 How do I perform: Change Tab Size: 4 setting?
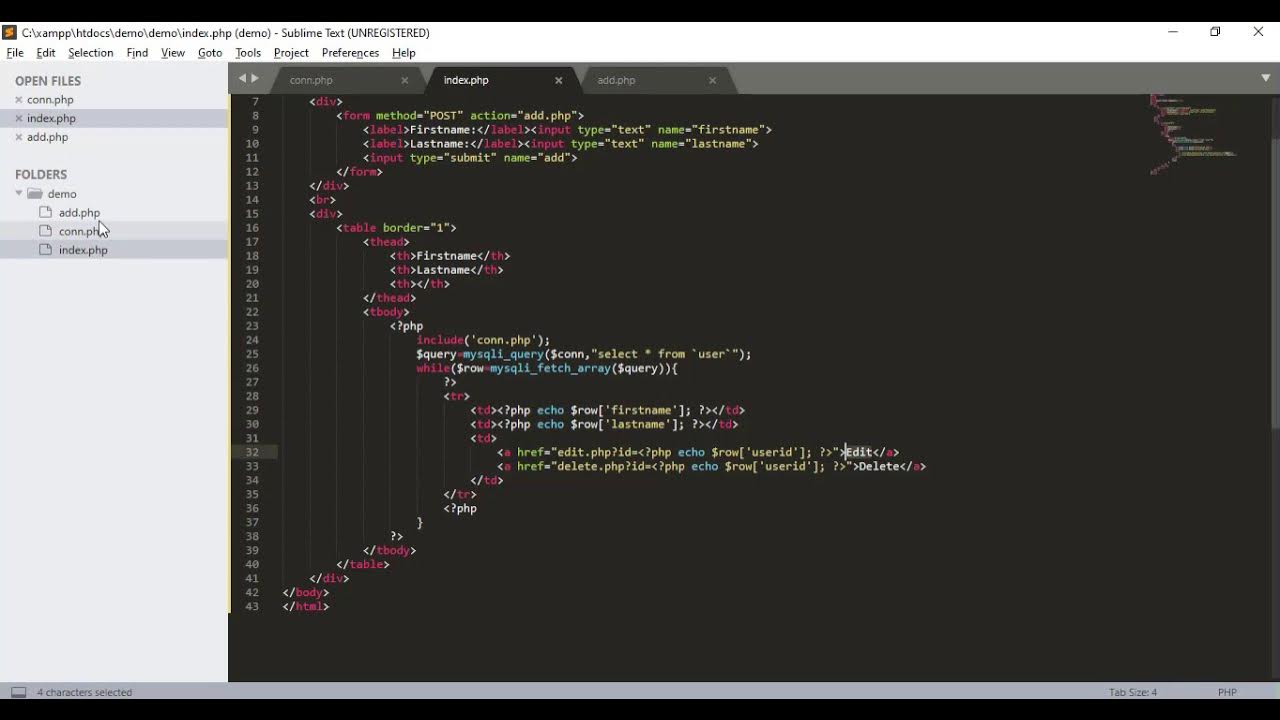[1133, 692]
